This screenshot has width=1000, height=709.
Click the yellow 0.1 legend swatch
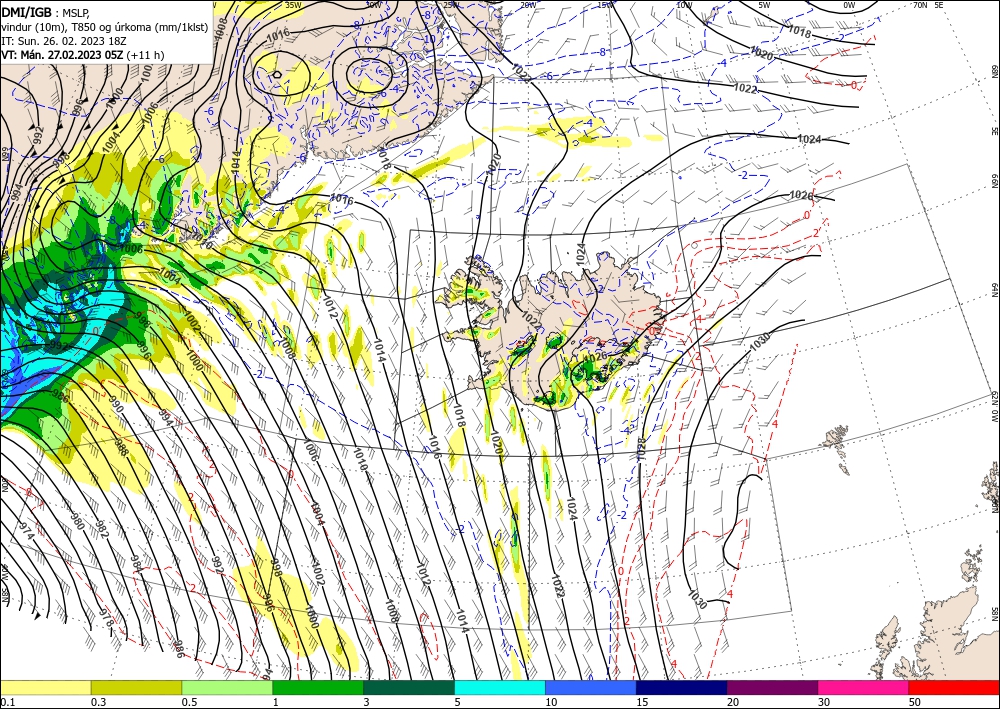[x=45, y=687]
